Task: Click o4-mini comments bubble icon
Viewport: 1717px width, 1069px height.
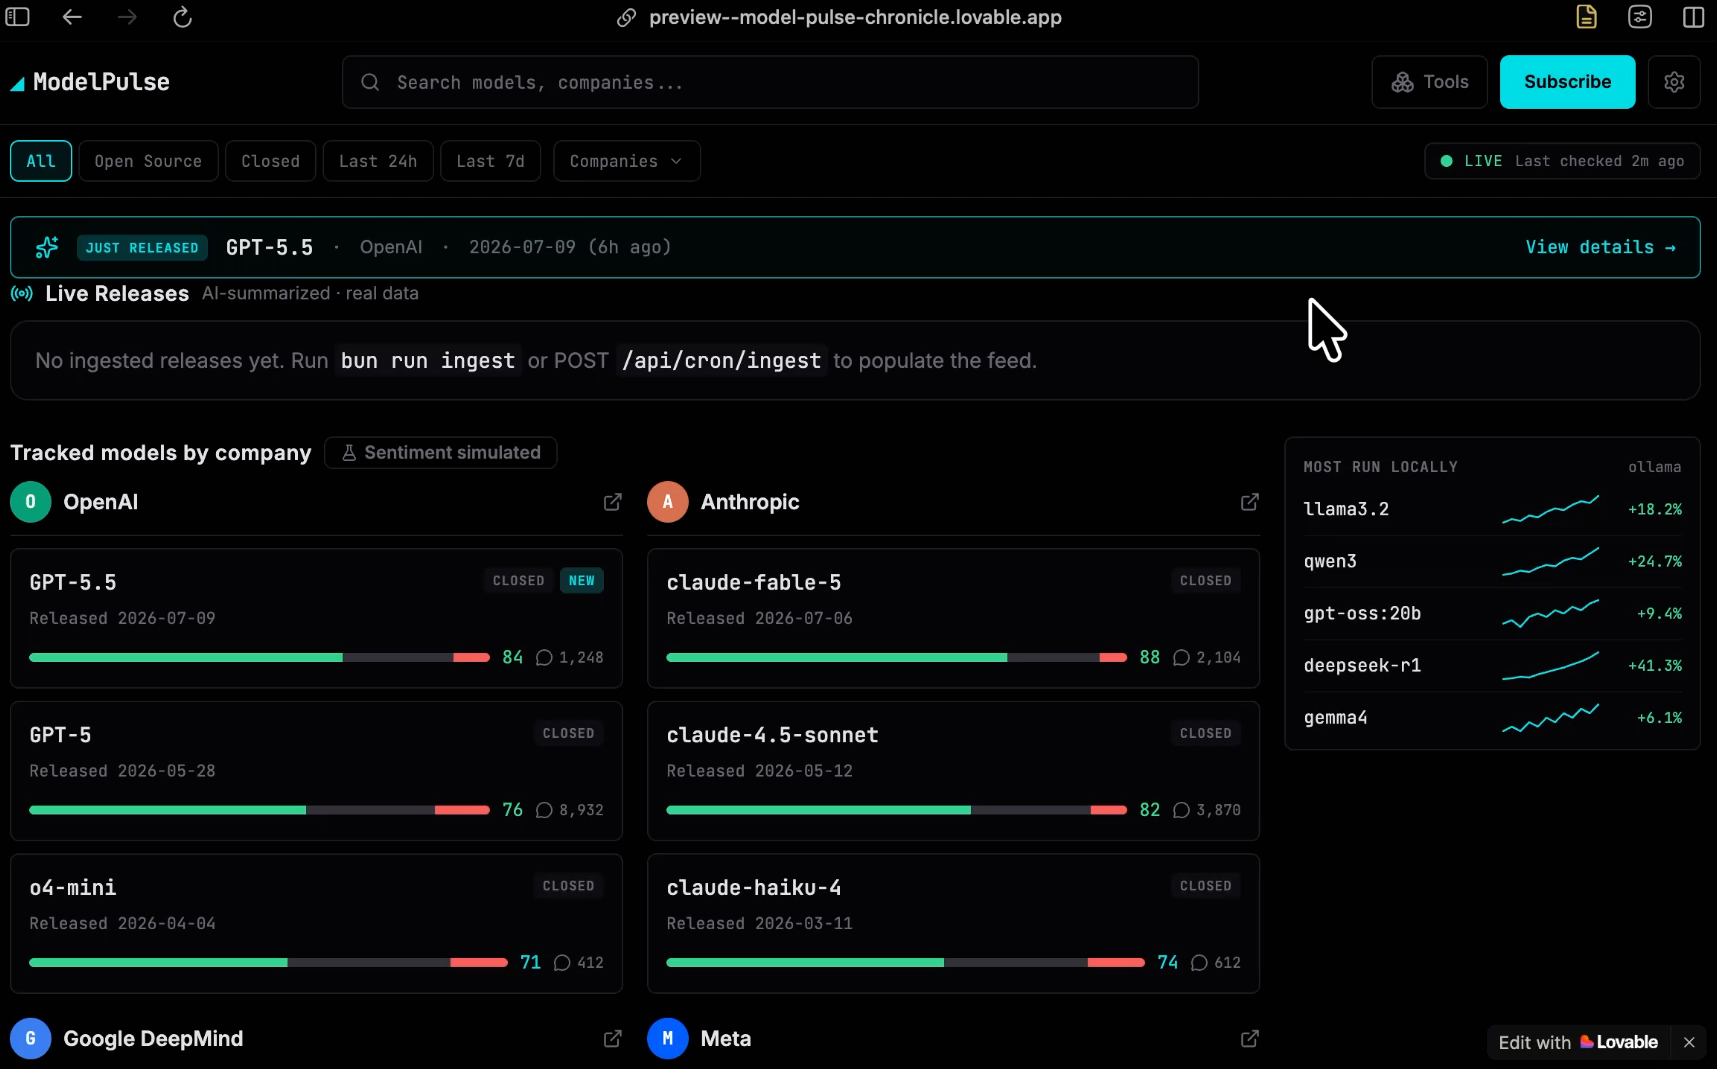Action: 562,963
